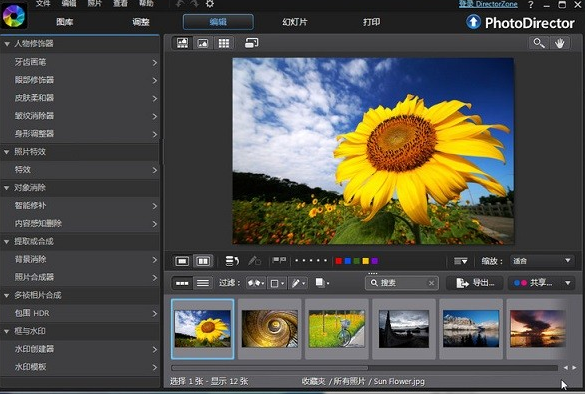Click the undo arrow in the title bar
The width and height of the screenshot is (585, 394).
pos(180,4)
